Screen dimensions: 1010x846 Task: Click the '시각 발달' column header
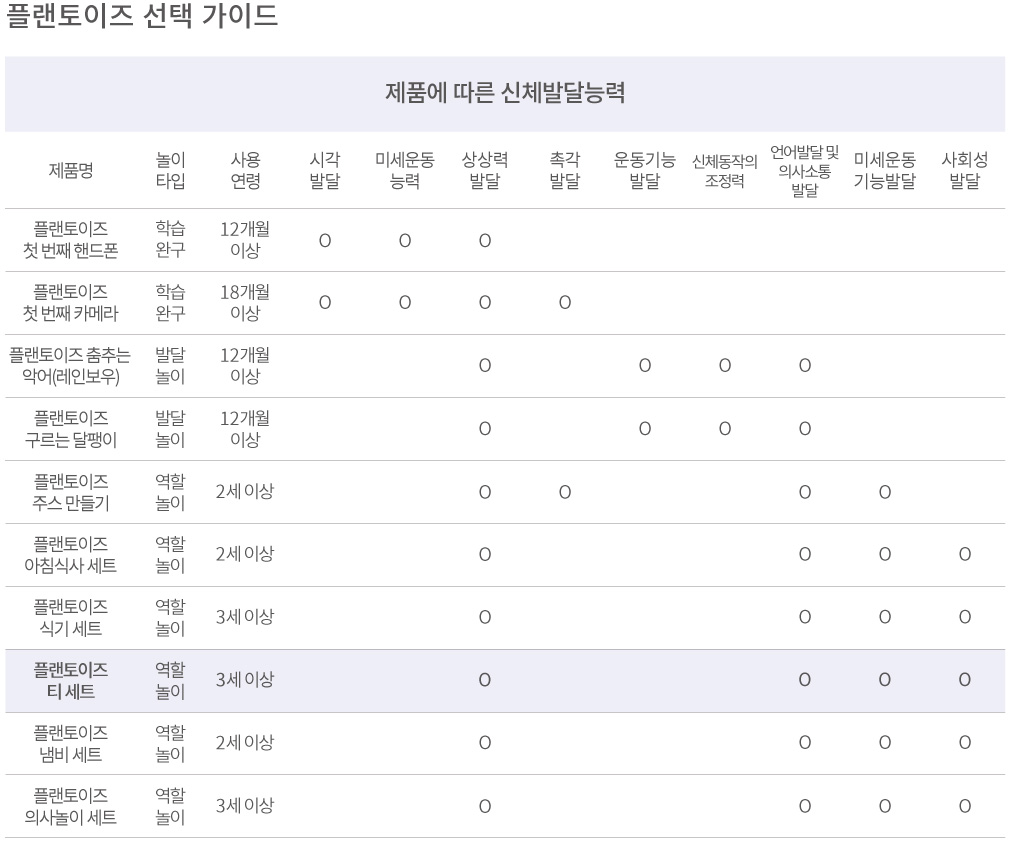[x=325, y=170]
